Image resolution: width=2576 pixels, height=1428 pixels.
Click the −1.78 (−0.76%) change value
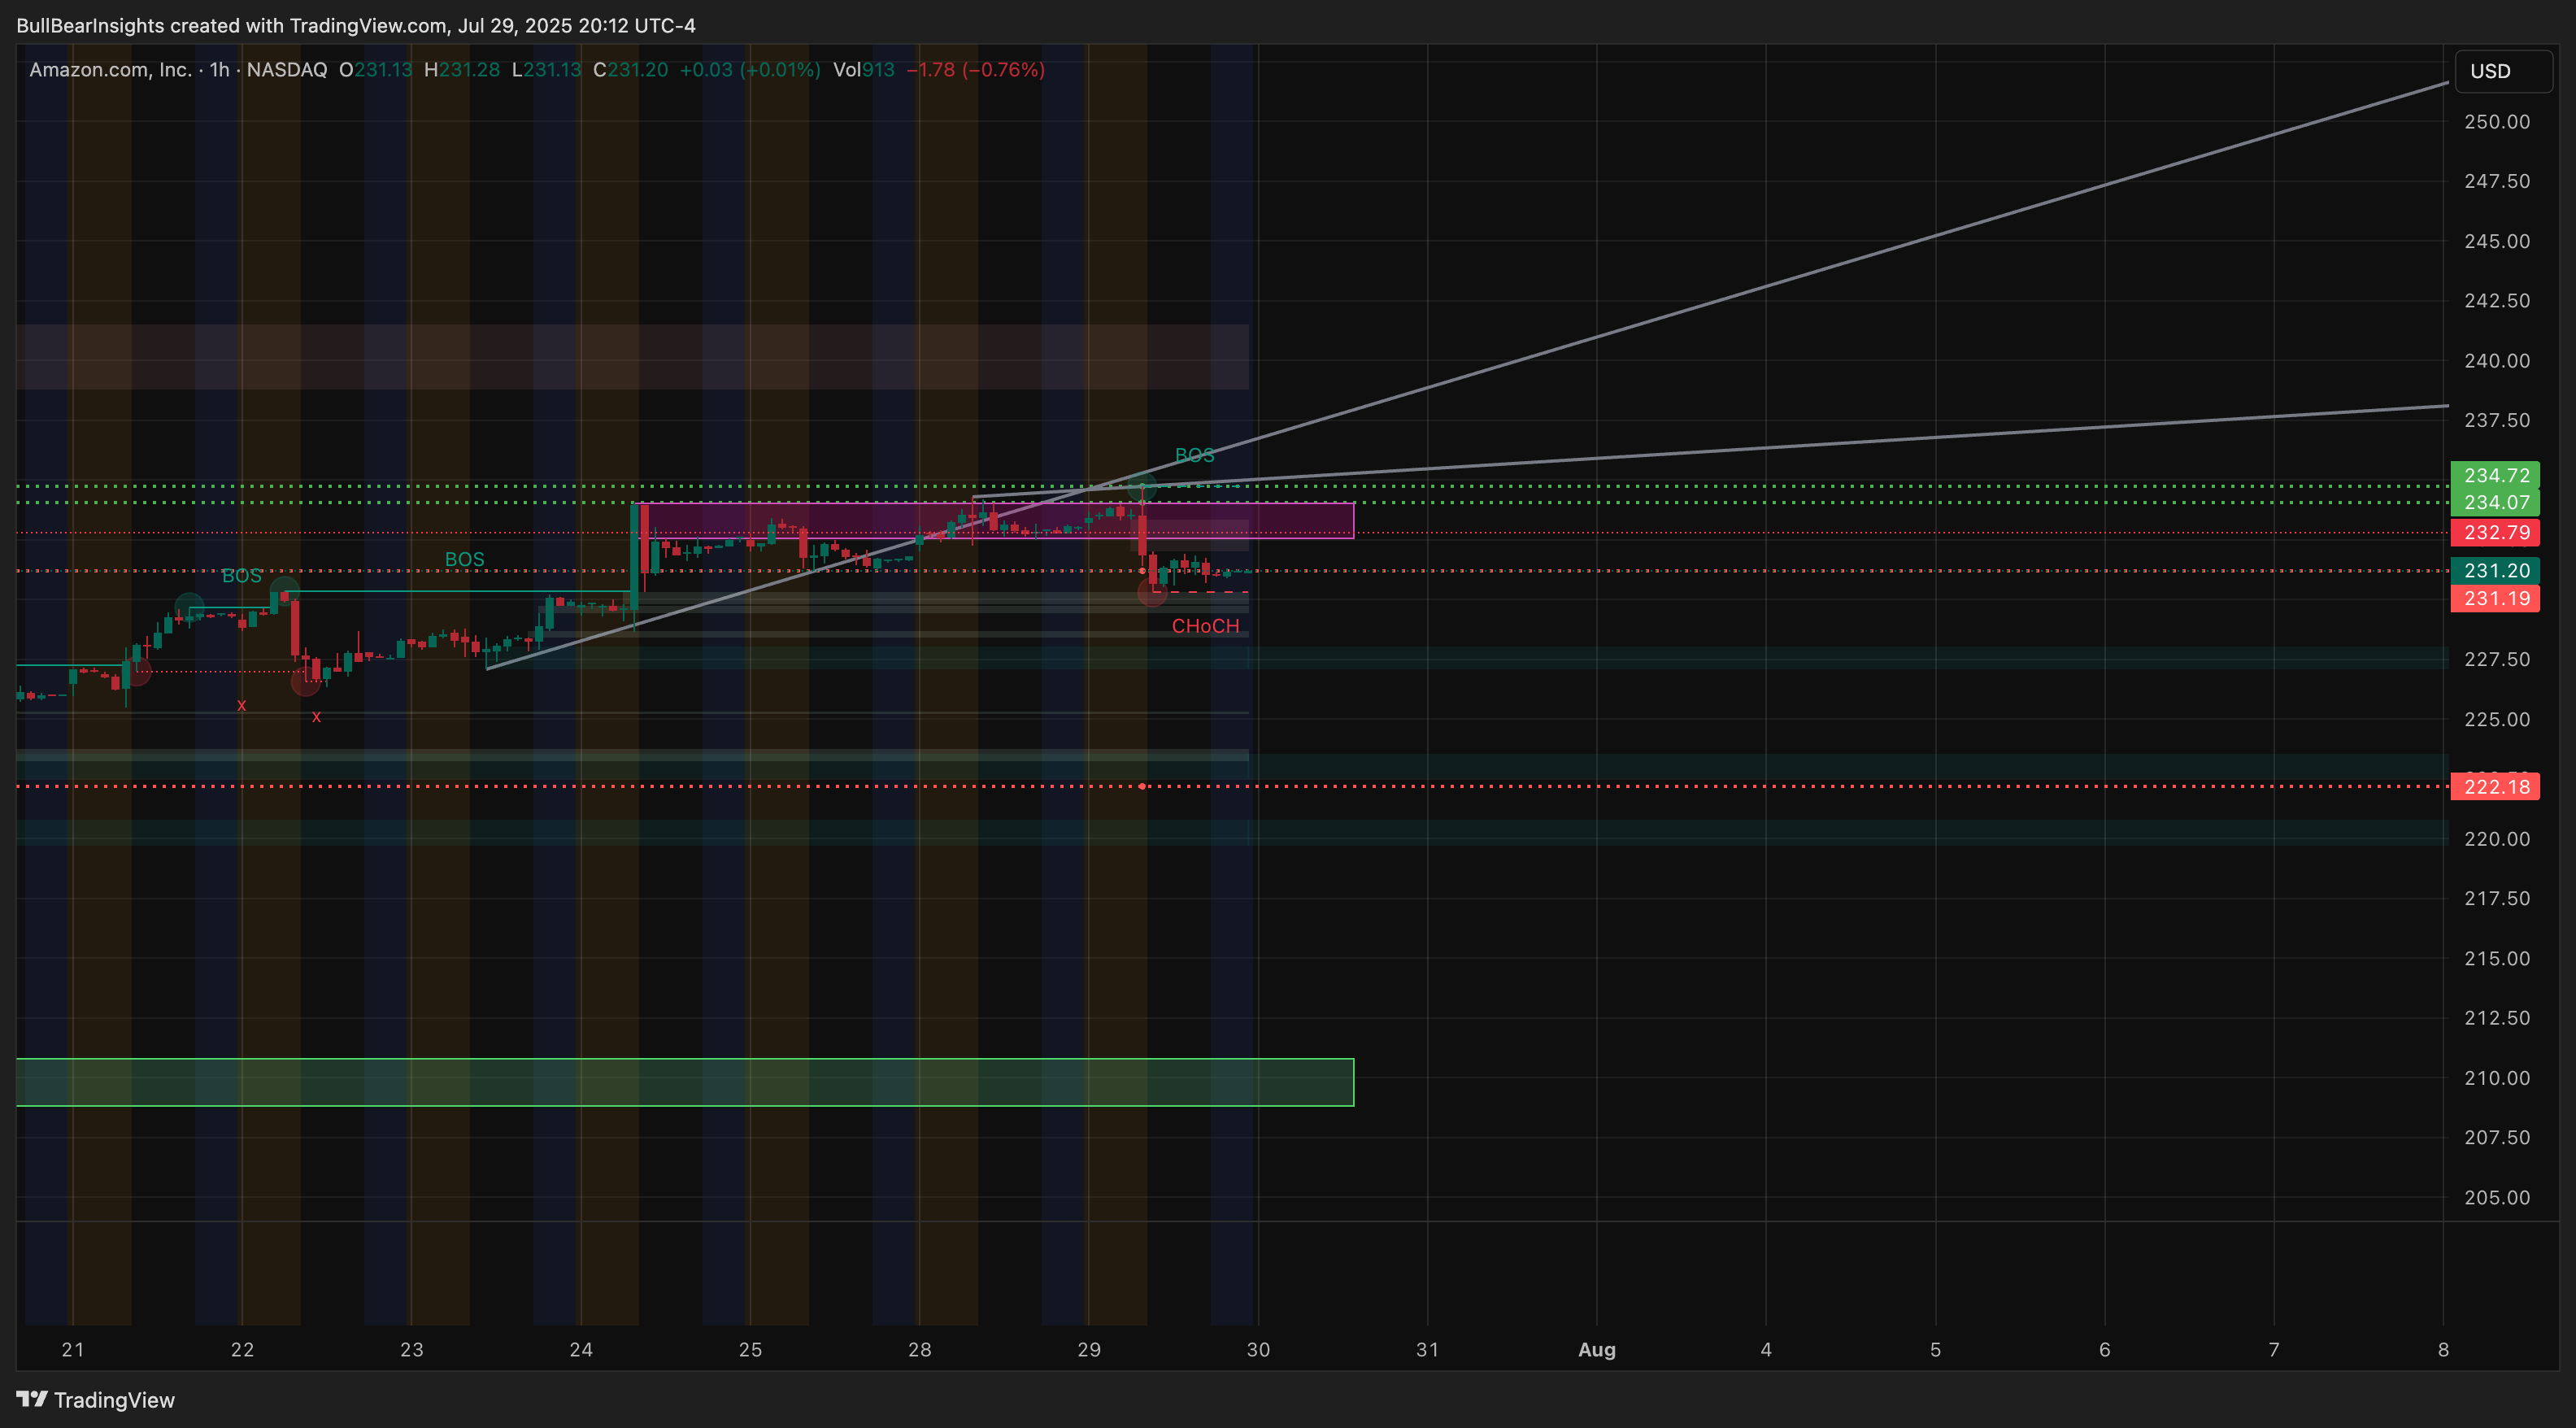point(975,70)
